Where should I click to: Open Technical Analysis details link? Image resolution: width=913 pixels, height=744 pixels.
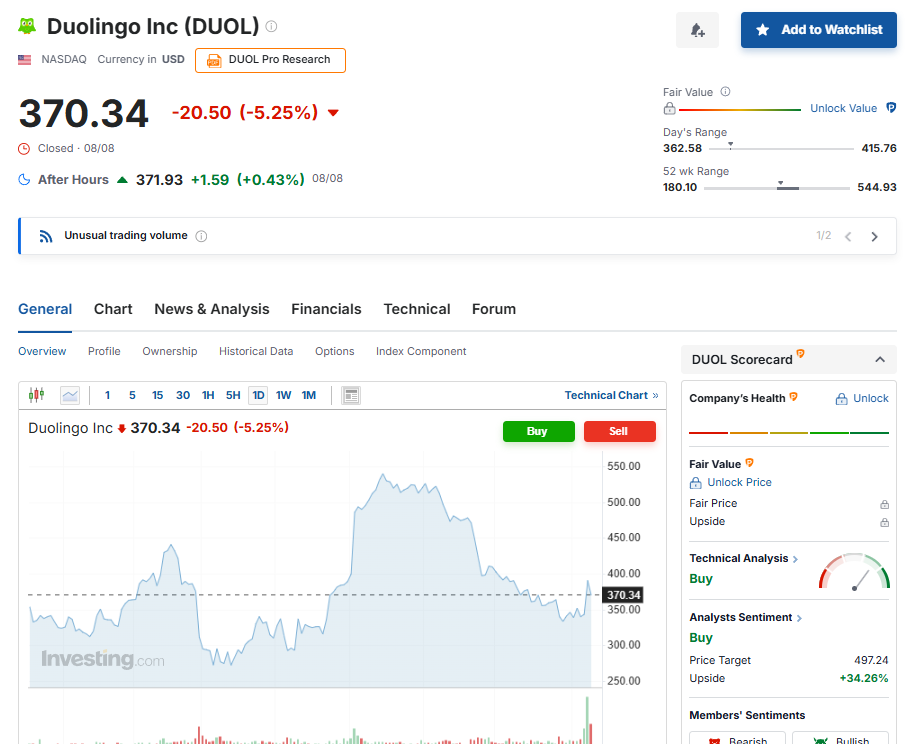pos(744,558)
